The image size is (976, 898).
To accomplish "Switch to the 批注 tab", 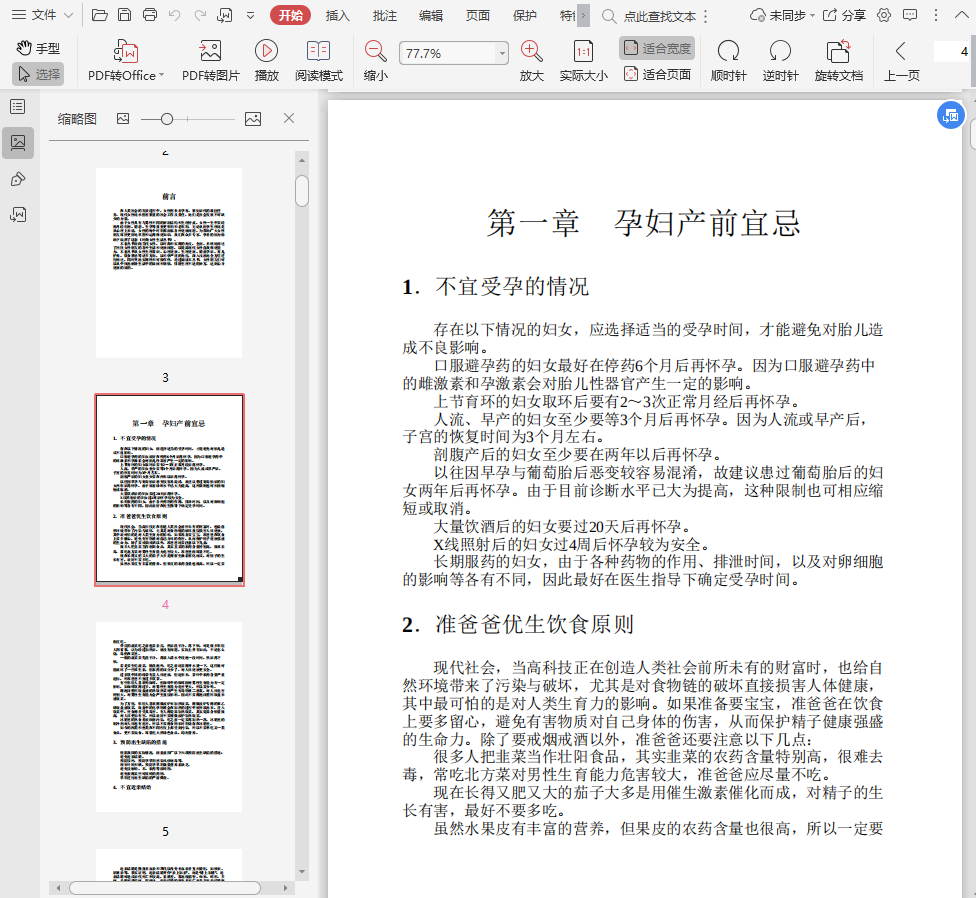I will 384,16.
